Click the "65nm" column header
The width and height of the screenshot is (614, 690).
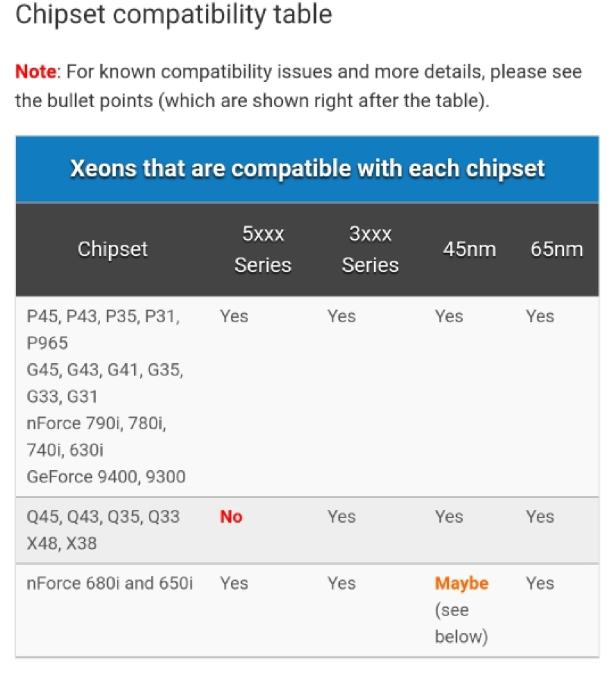tap(556, 249)
